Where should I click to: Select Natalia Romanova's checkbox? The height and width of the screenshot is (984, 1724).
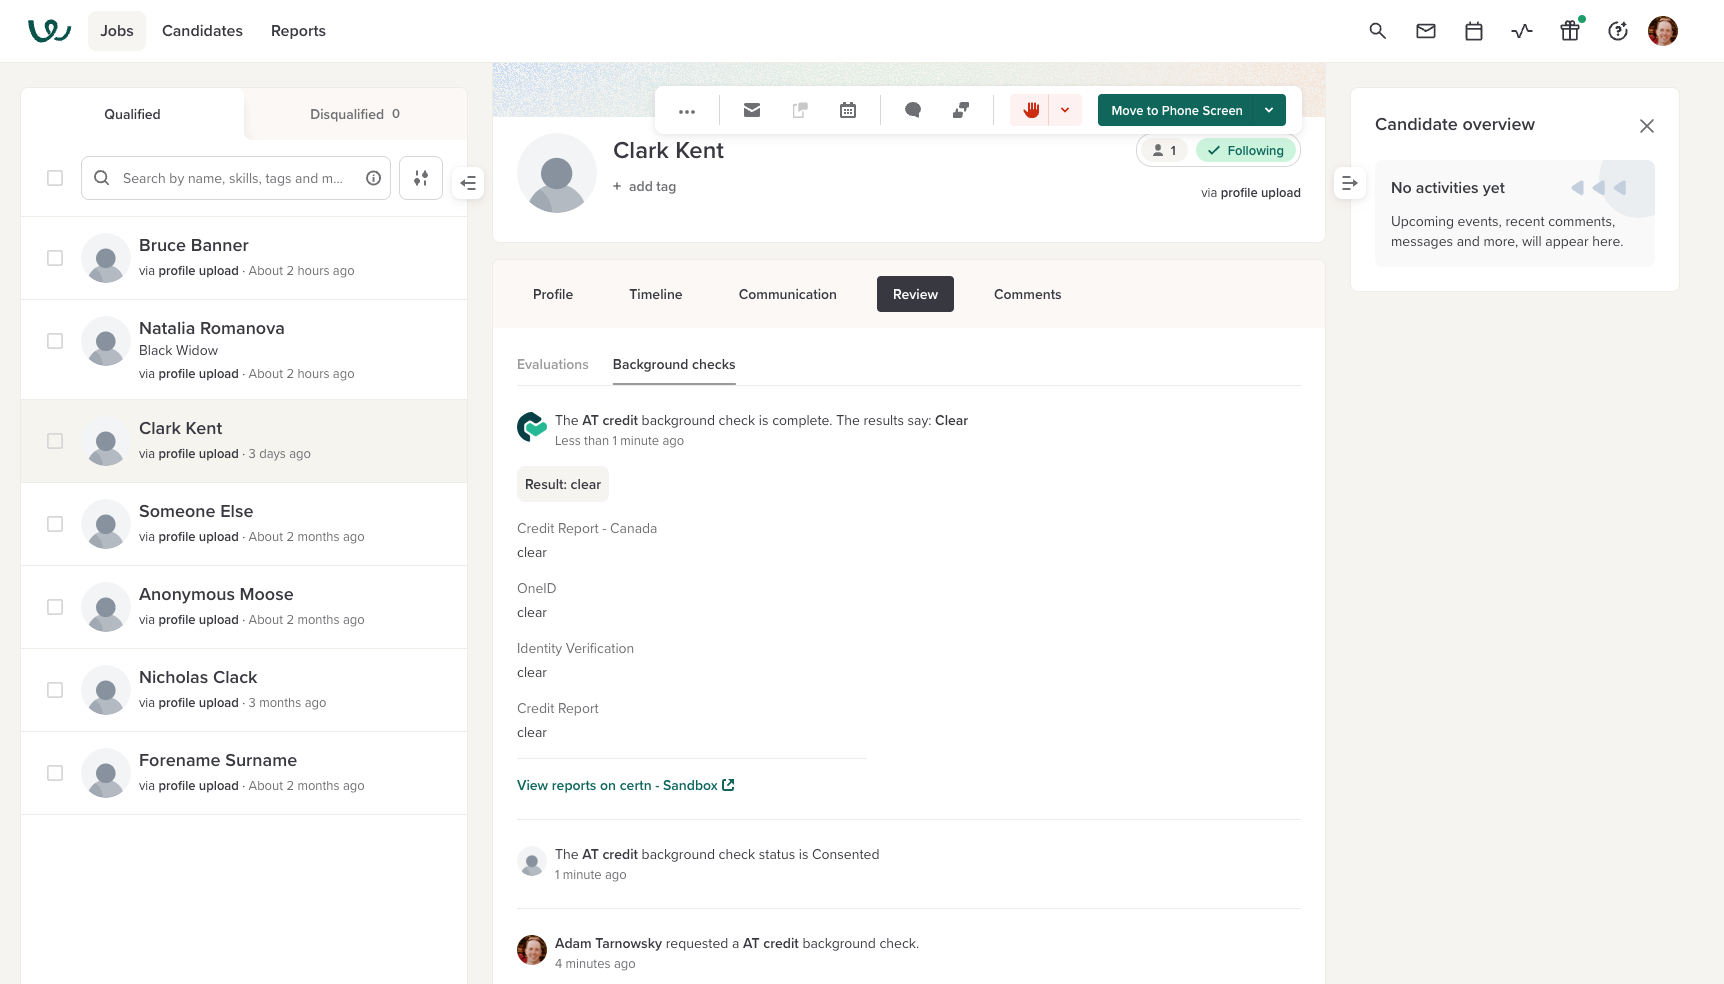55,341
